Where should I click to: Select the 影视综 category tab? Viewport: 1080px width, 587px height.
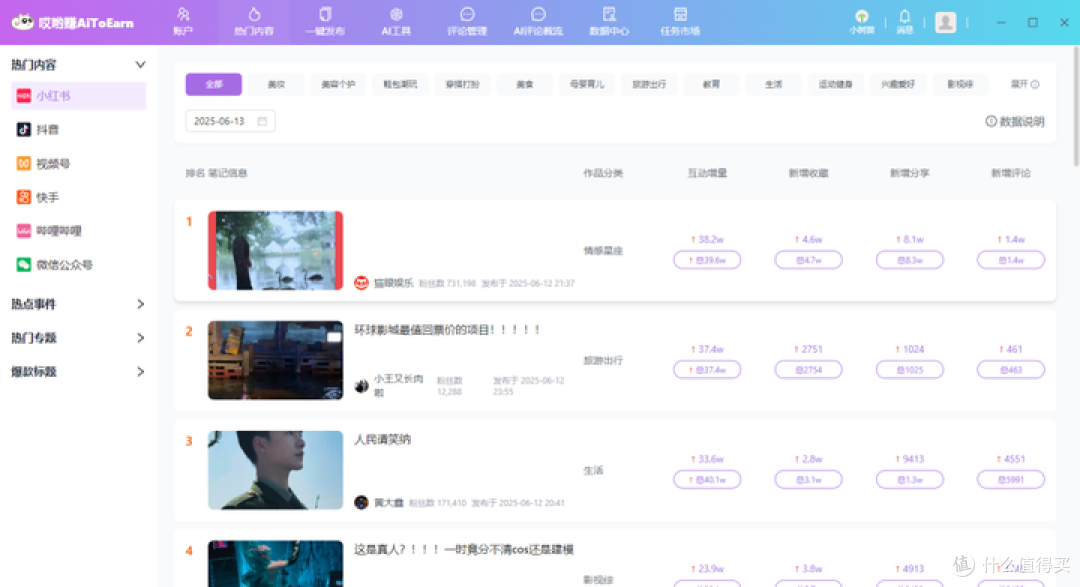(959, 84)
